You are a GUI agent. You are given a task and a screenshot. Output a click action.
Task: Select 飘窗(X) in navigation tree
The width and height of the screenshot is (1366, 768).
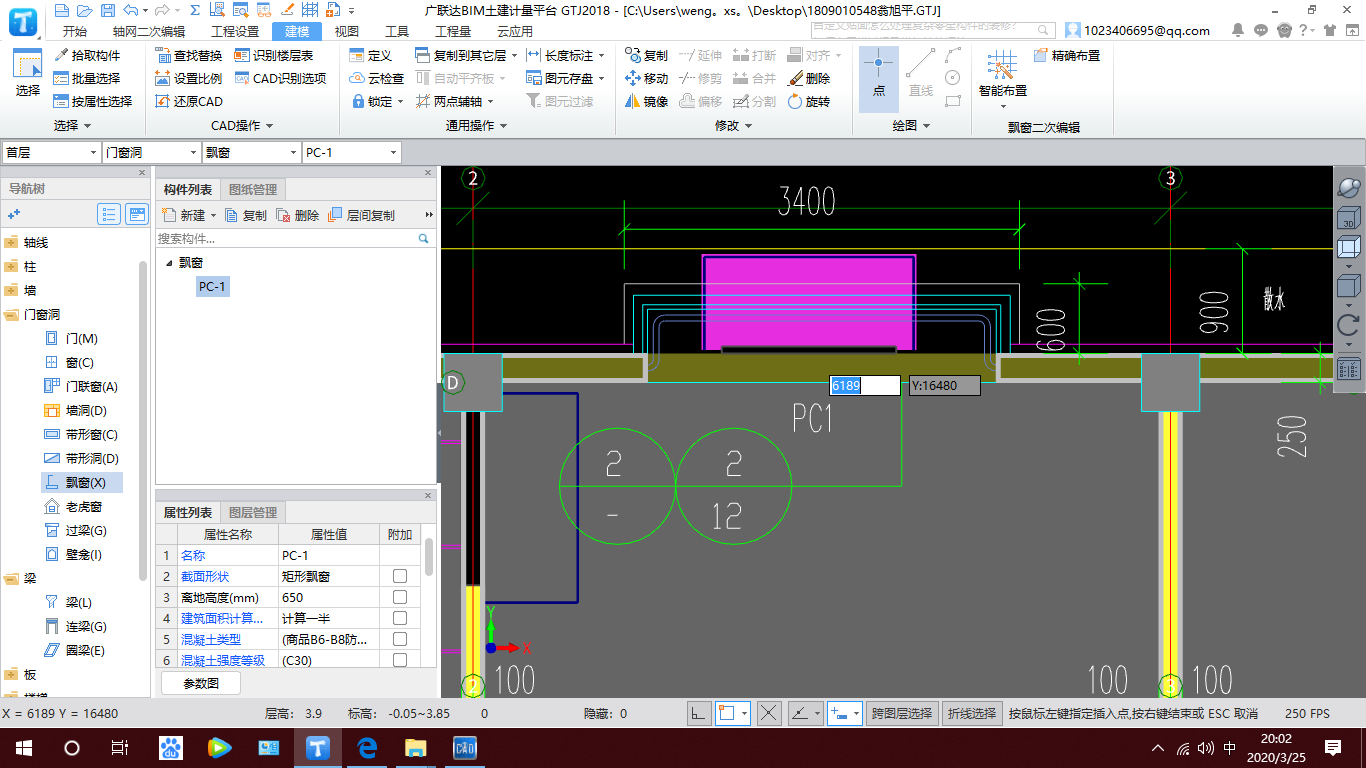point(82,482)
